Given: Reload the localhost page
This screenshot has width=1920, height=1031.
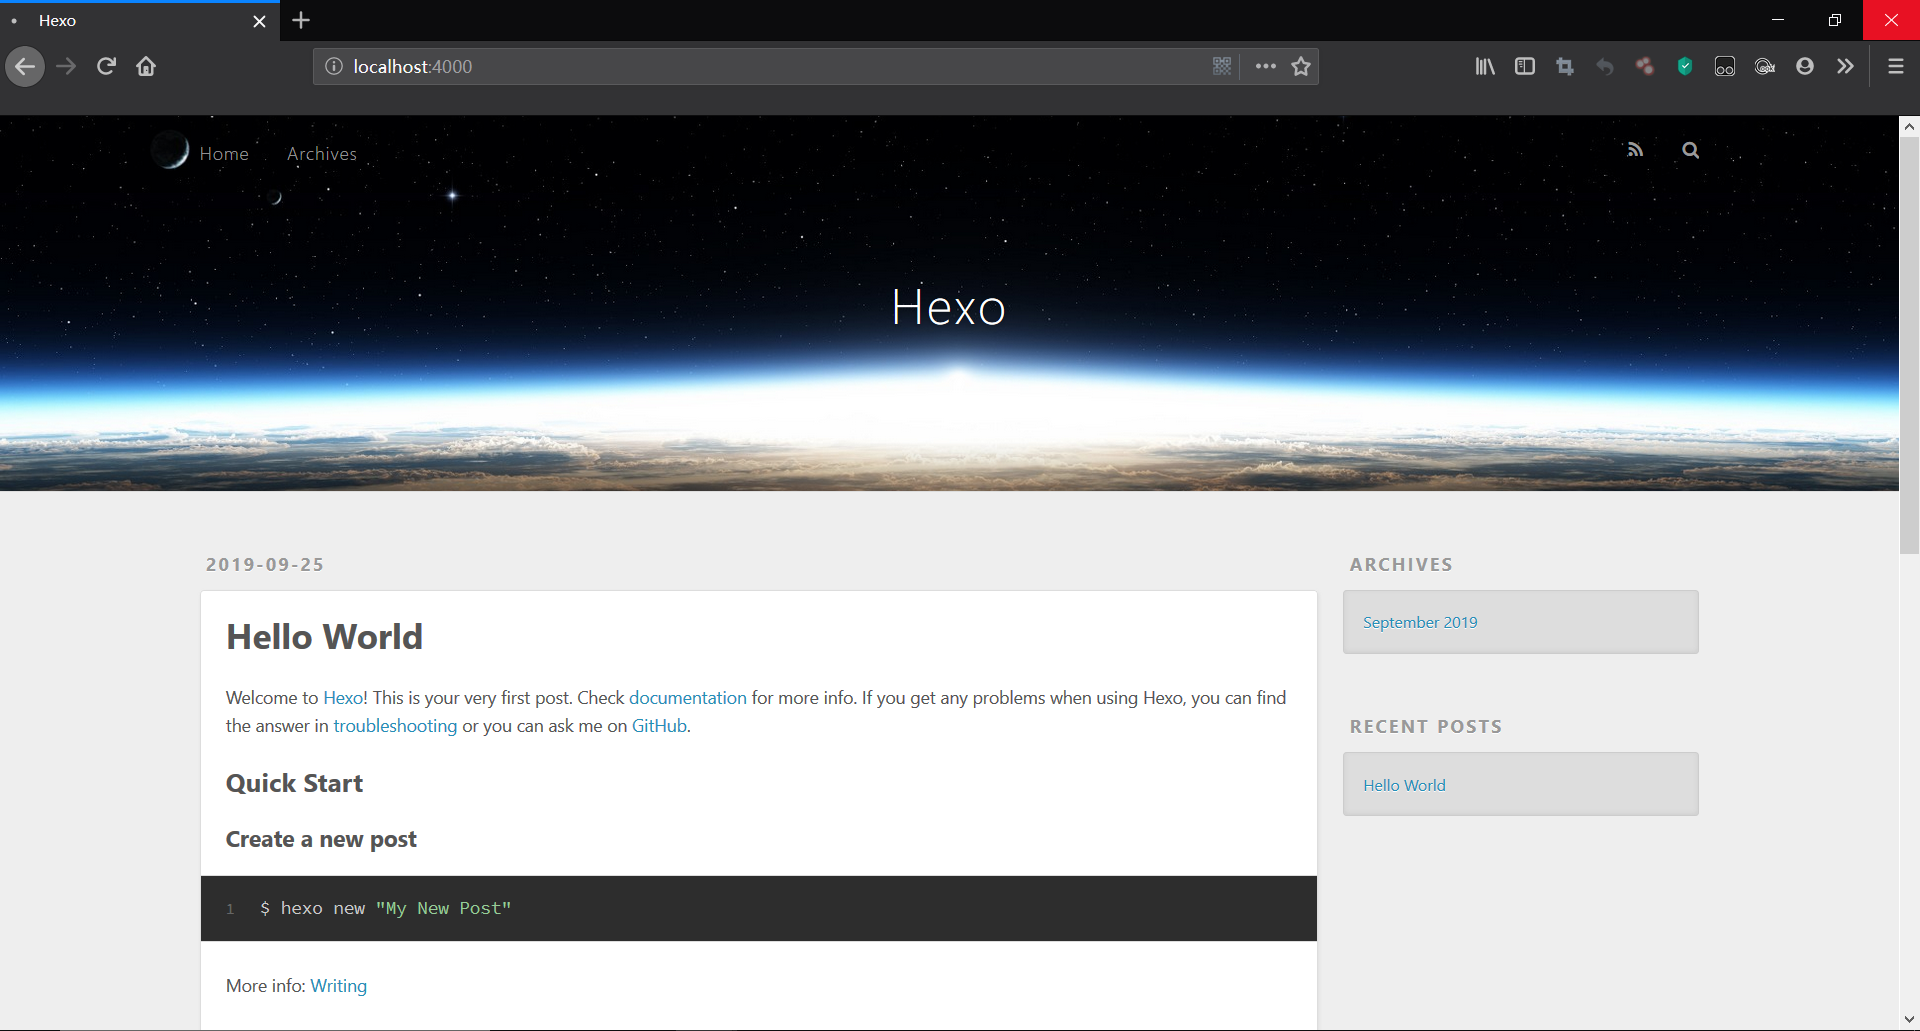Looking at the screenshot, I should [106, 67].
